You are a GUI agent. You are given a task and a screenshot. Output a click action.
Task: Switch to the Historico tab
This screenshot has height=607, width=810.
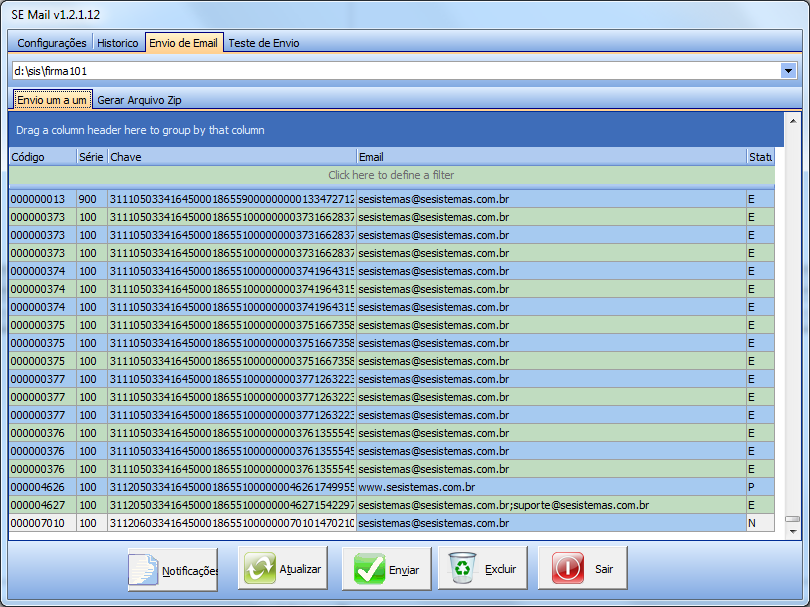[118, 43]
